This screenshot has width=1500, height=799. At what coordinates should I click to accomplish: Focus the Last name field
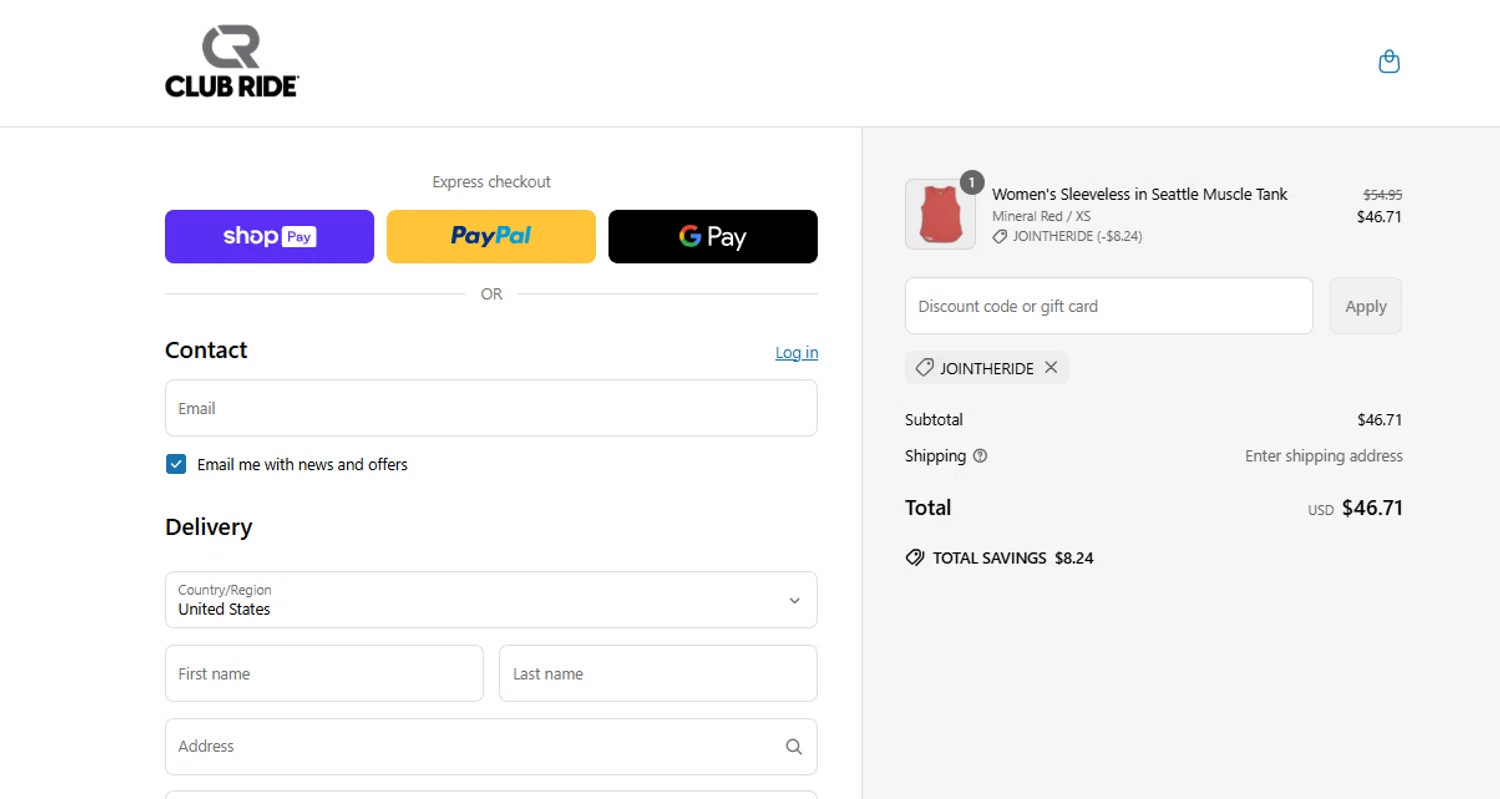pos(658,673)
